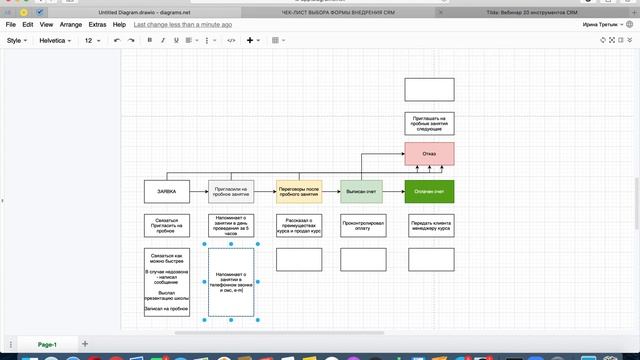This screenshot has height=360, width=640.
Task: Select the empty box under 'Проконтролировал оплату'
Action: pos(363,260)
